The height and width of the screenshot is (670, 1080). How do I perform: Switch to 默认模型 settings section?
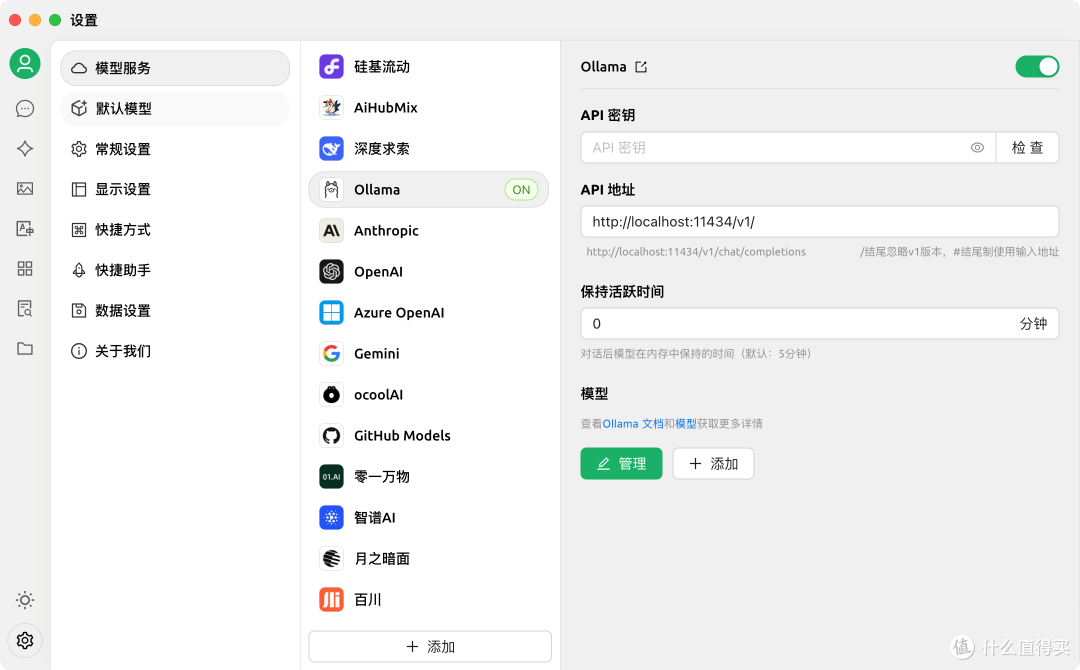tap(175, 109)
